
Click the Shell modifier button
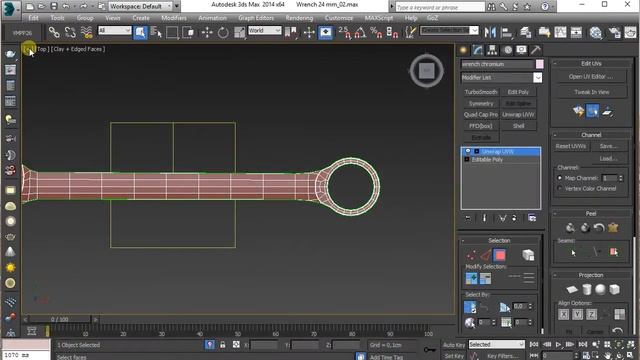518,126
